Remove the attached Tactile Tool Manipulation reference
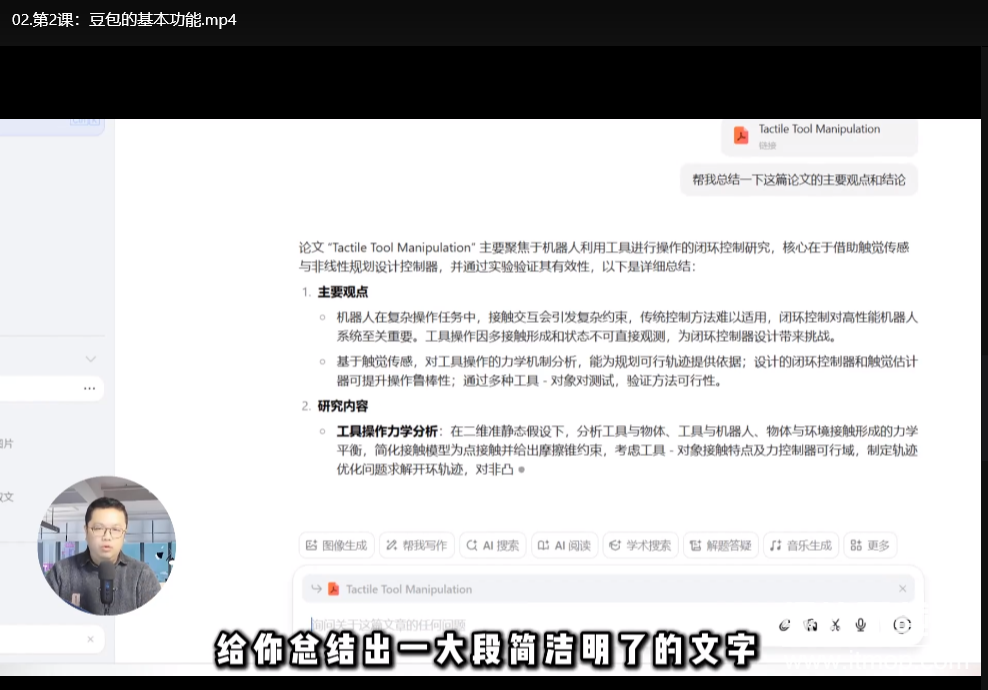 point(902,589)
